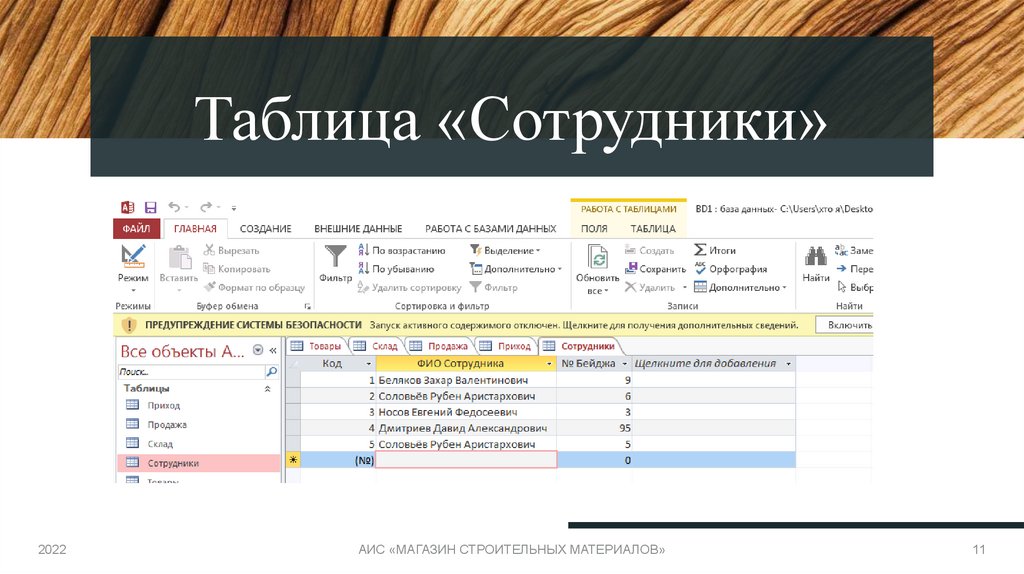Undo the last action in quick access toolbar
The height and width of the screenshot is (574, 1024).
click(x=174, y=207)
